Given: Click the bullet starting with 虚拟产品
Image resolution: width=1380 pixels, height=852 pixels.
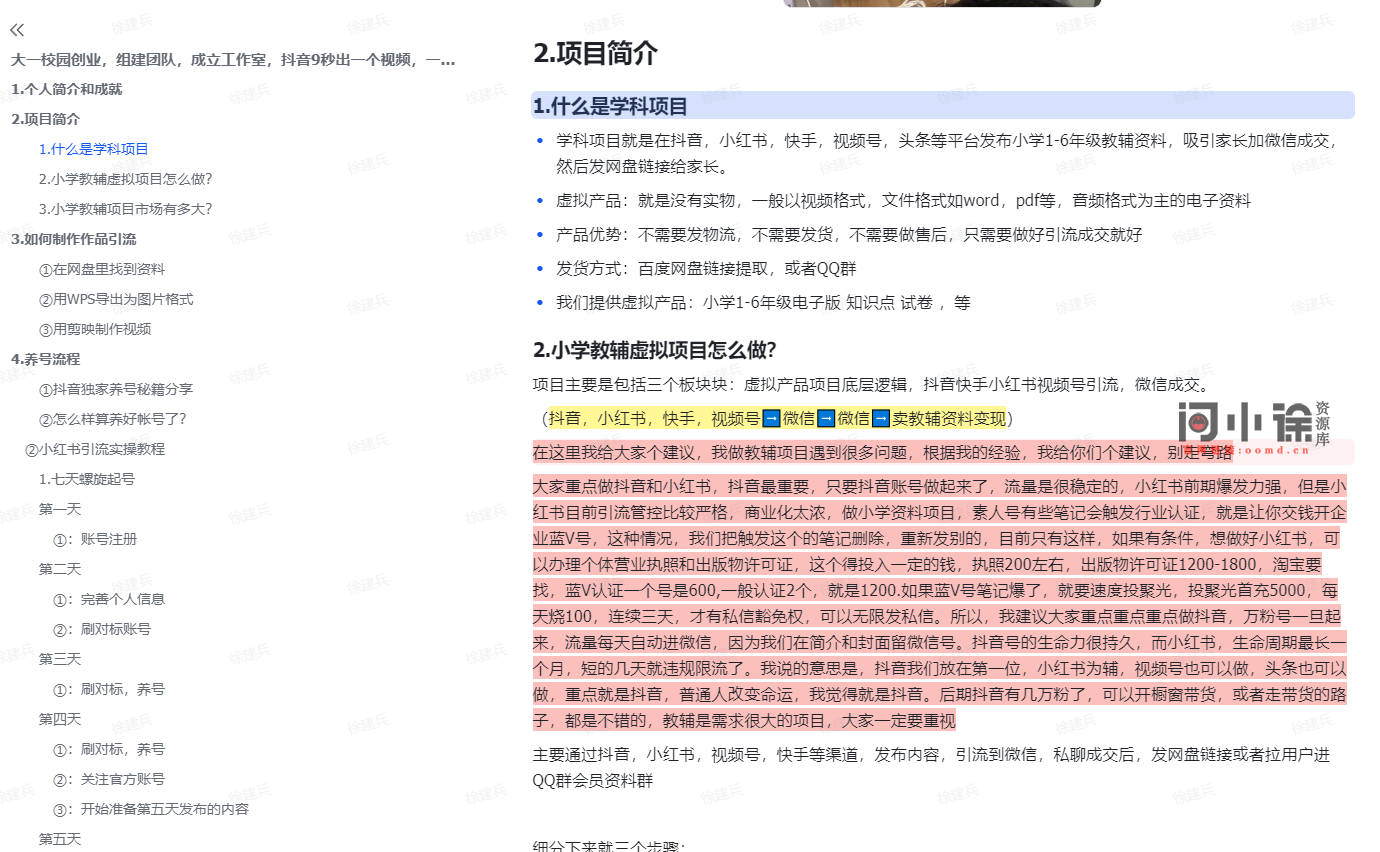Looking at the screenshot, I should [x=903, y=200].
